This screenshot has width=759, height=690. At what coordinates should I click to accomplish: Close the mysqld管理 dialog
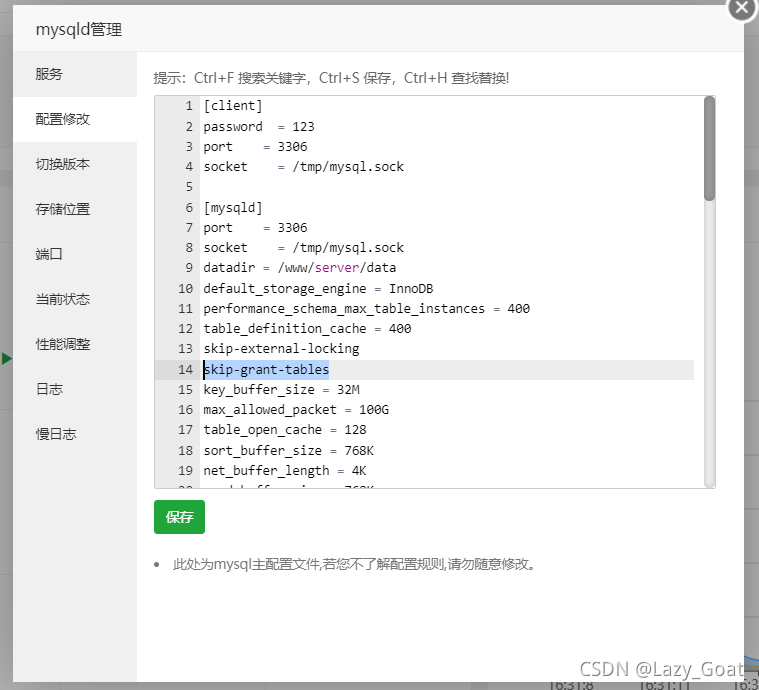coord(742,8)
